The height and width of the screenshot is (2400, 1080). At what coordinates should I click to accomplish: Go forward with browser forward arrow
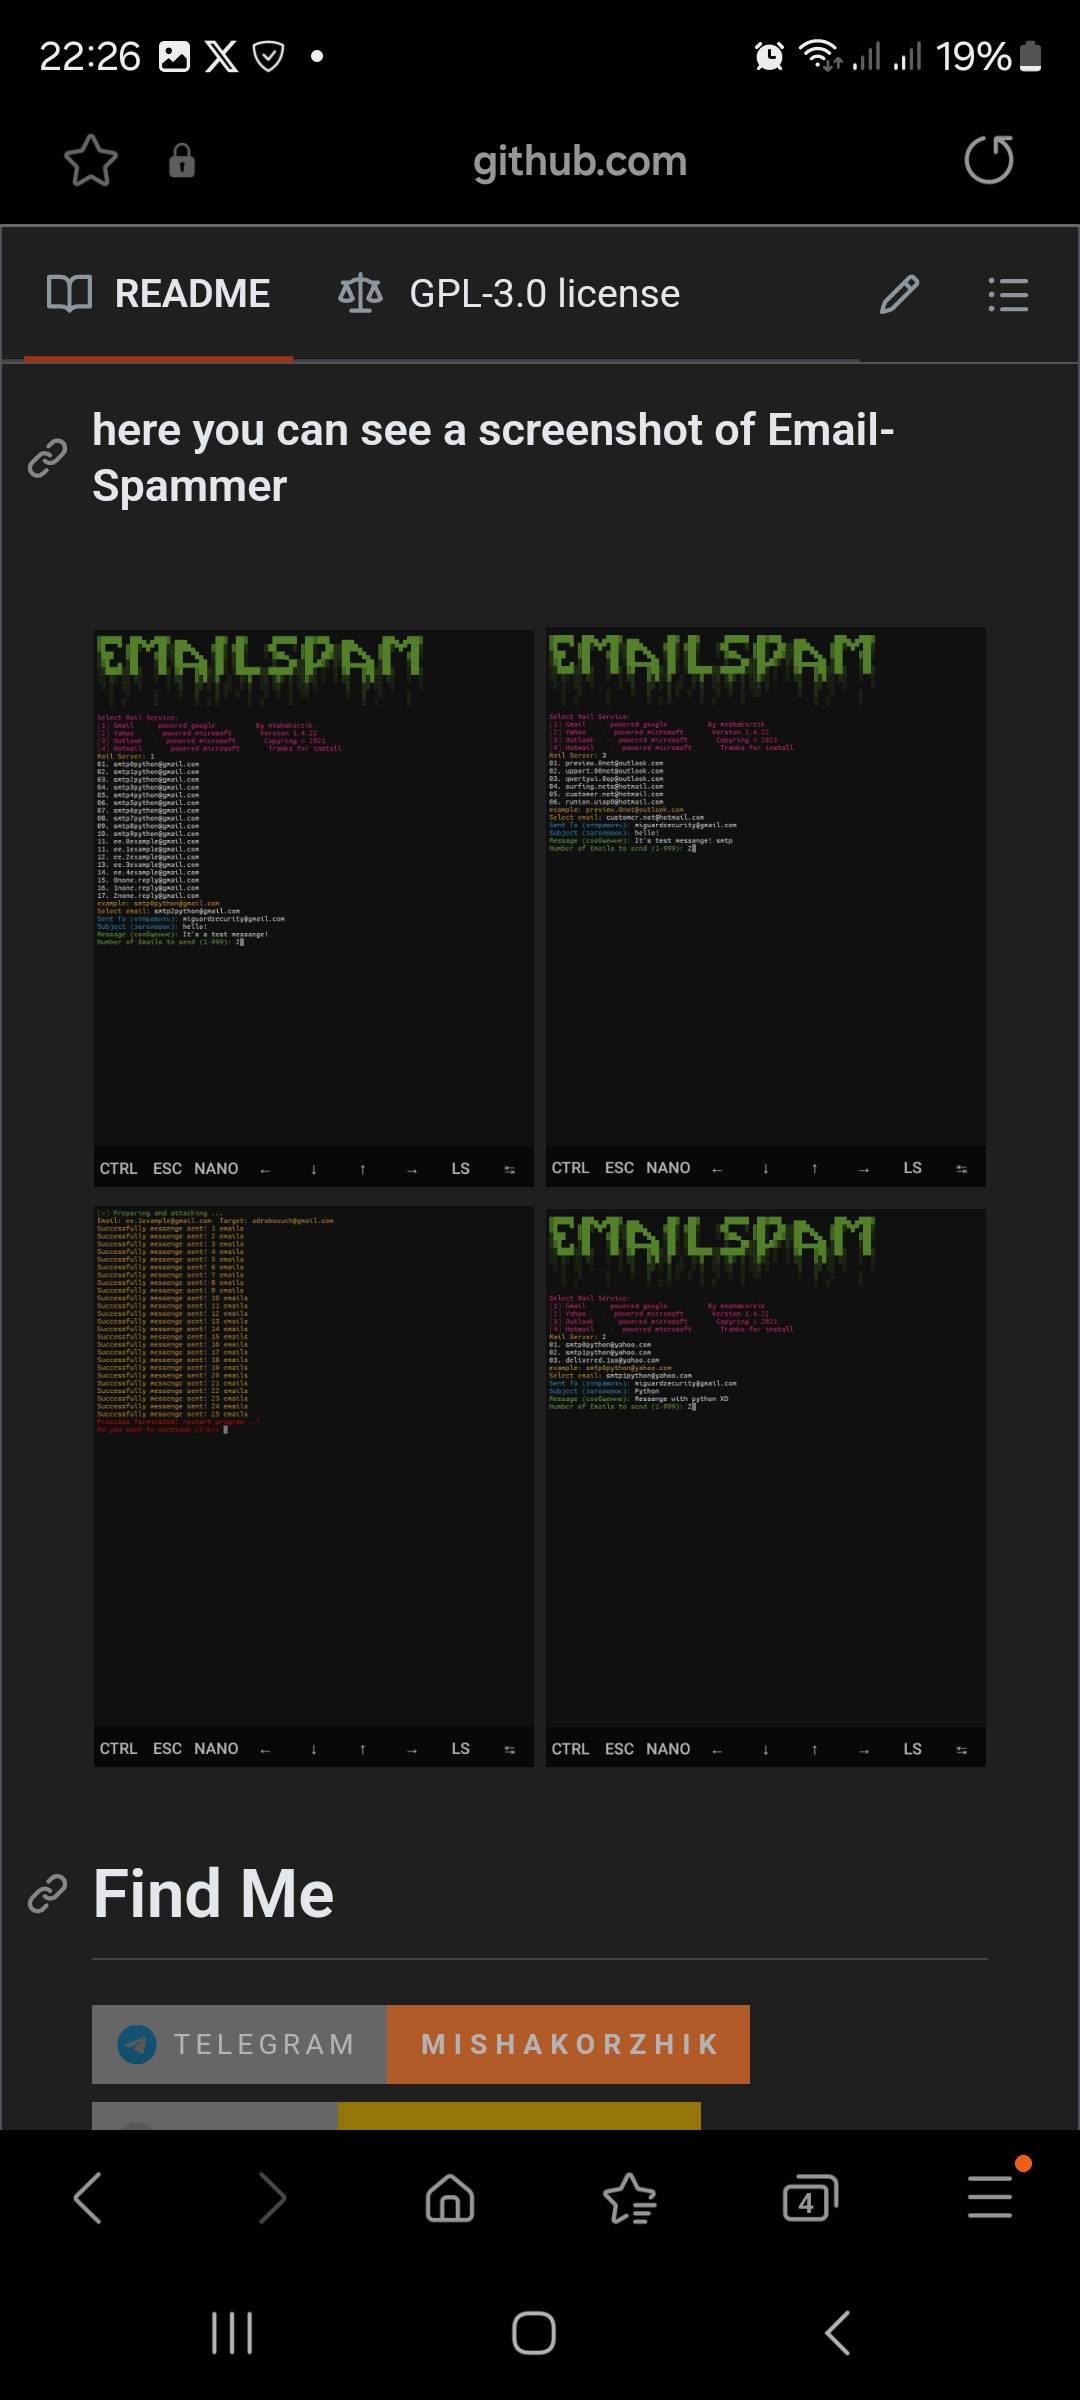[x=271, y=2199]
